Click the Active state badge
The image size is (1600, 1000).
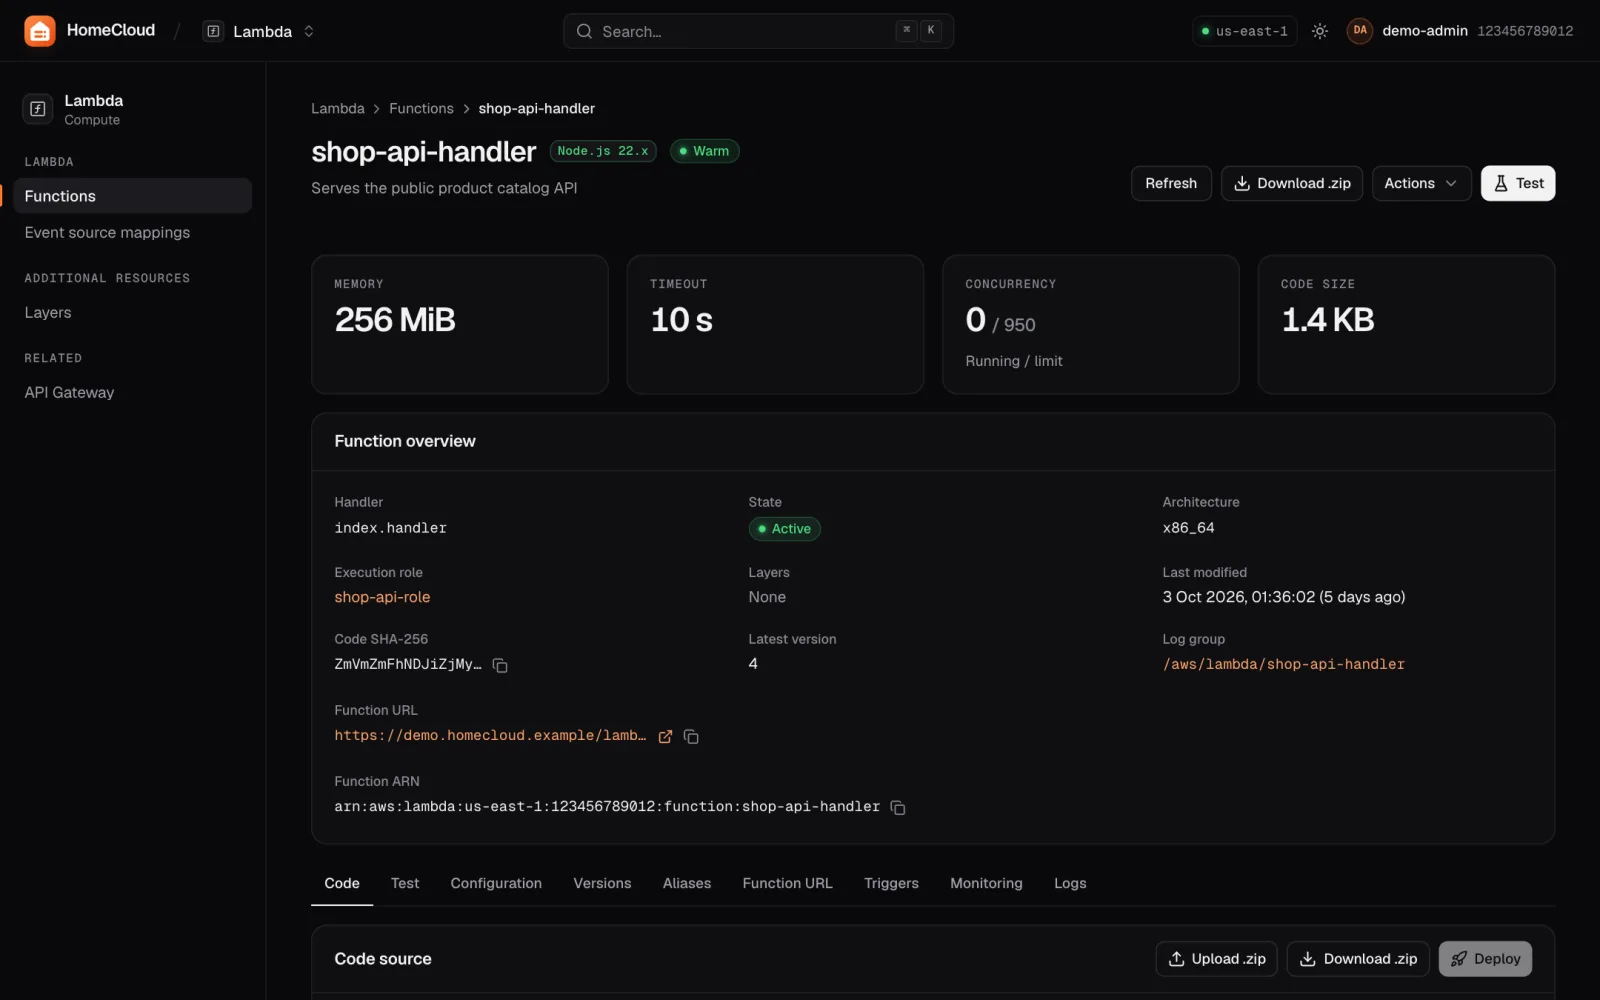785,529
